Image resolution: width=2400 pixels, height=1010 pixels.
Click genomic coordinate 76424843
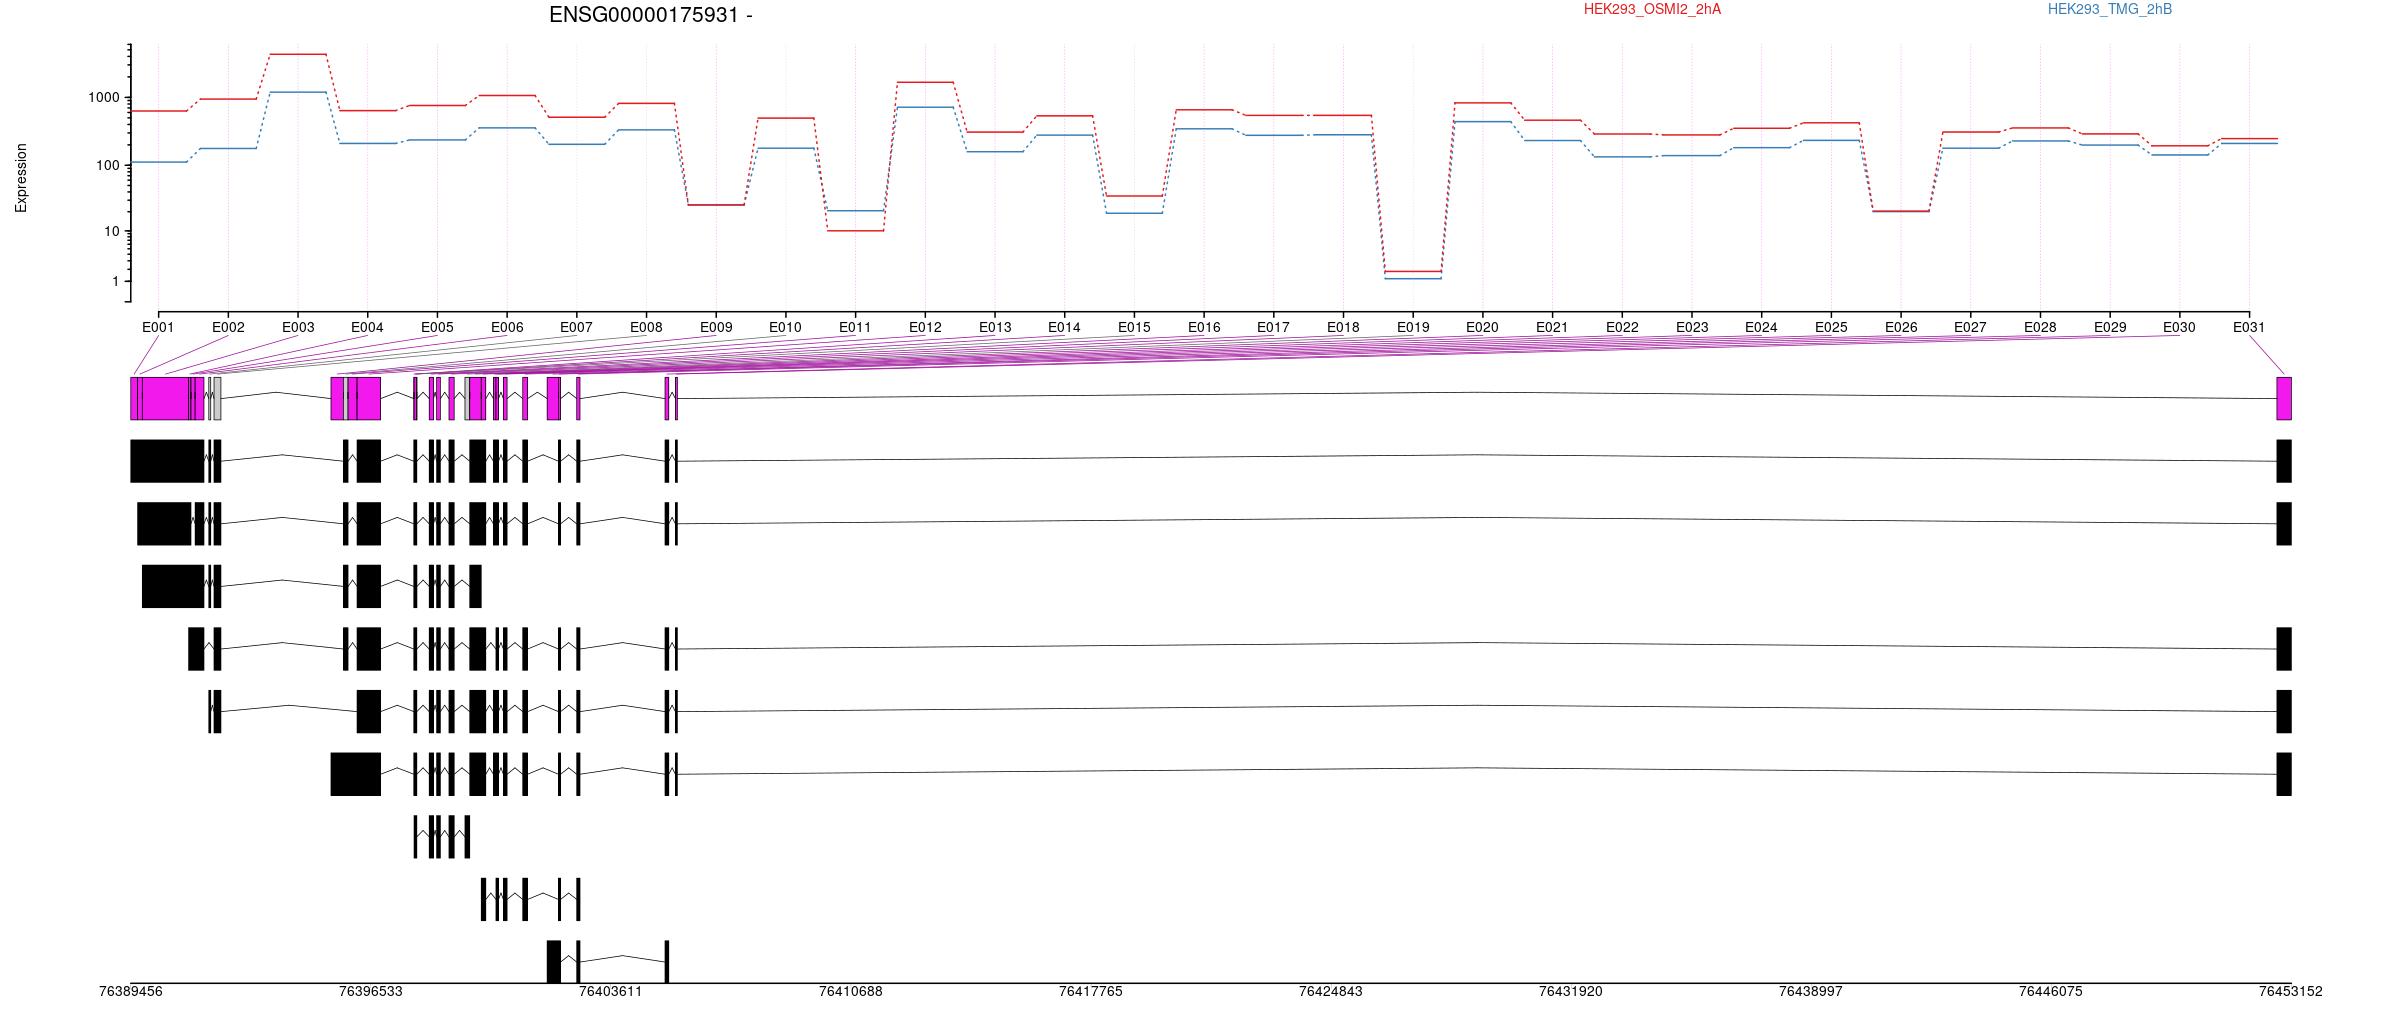[1331, 992]
